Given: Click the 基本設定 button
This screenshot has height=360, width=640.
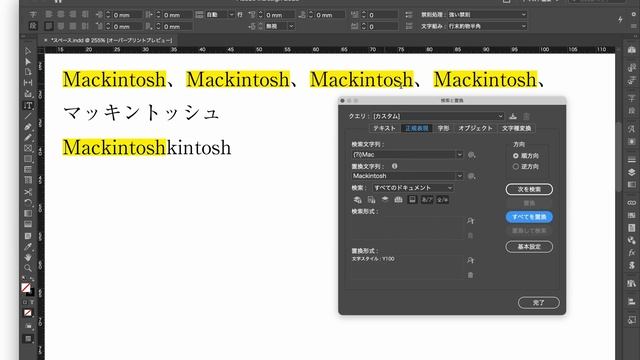Looking at the screenshot, I should click(529, 247).
